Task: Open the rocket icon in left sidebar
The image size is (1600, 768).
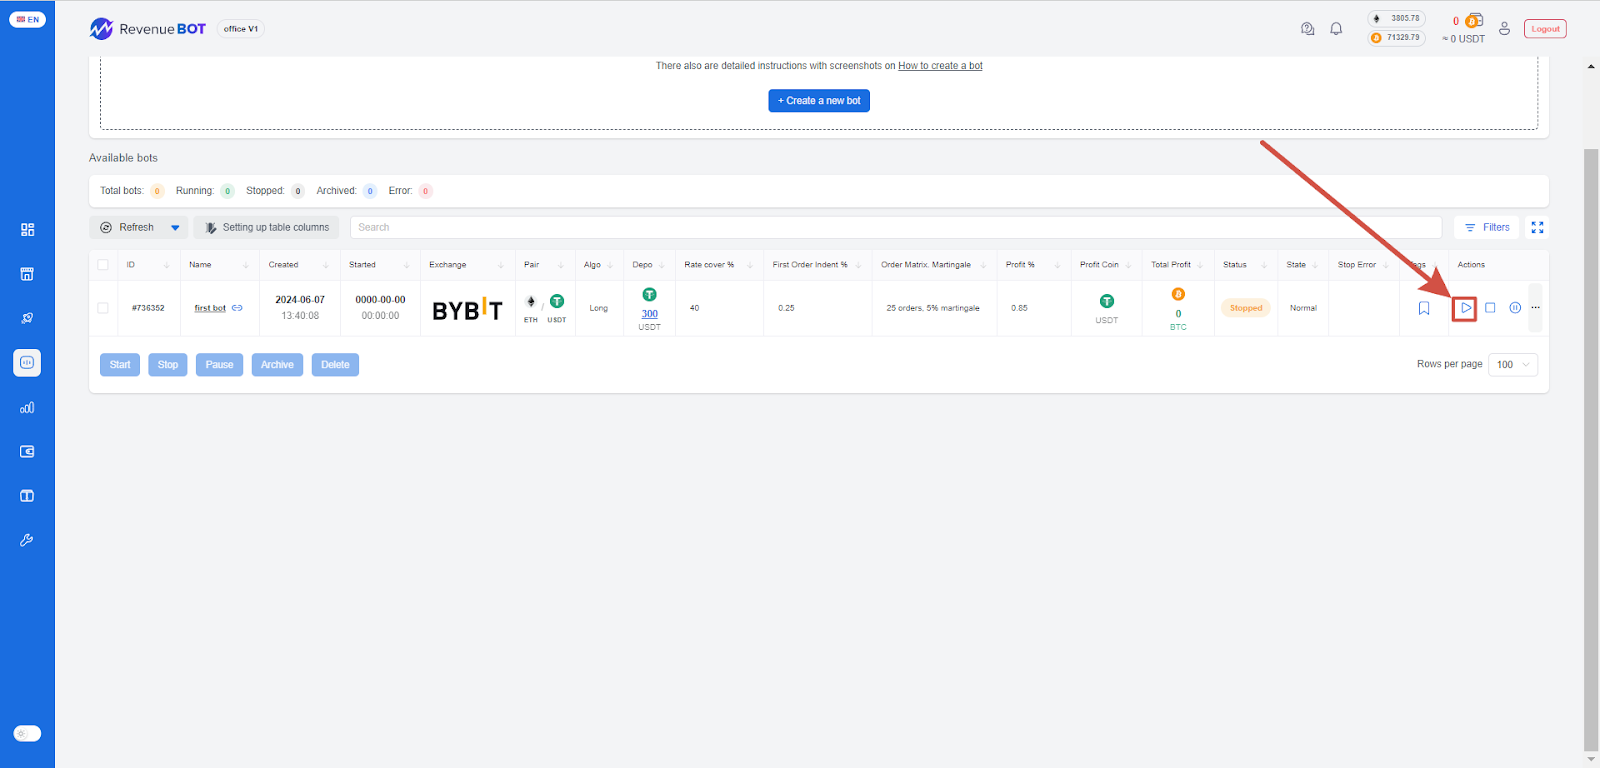Action: tap(27, 318)
